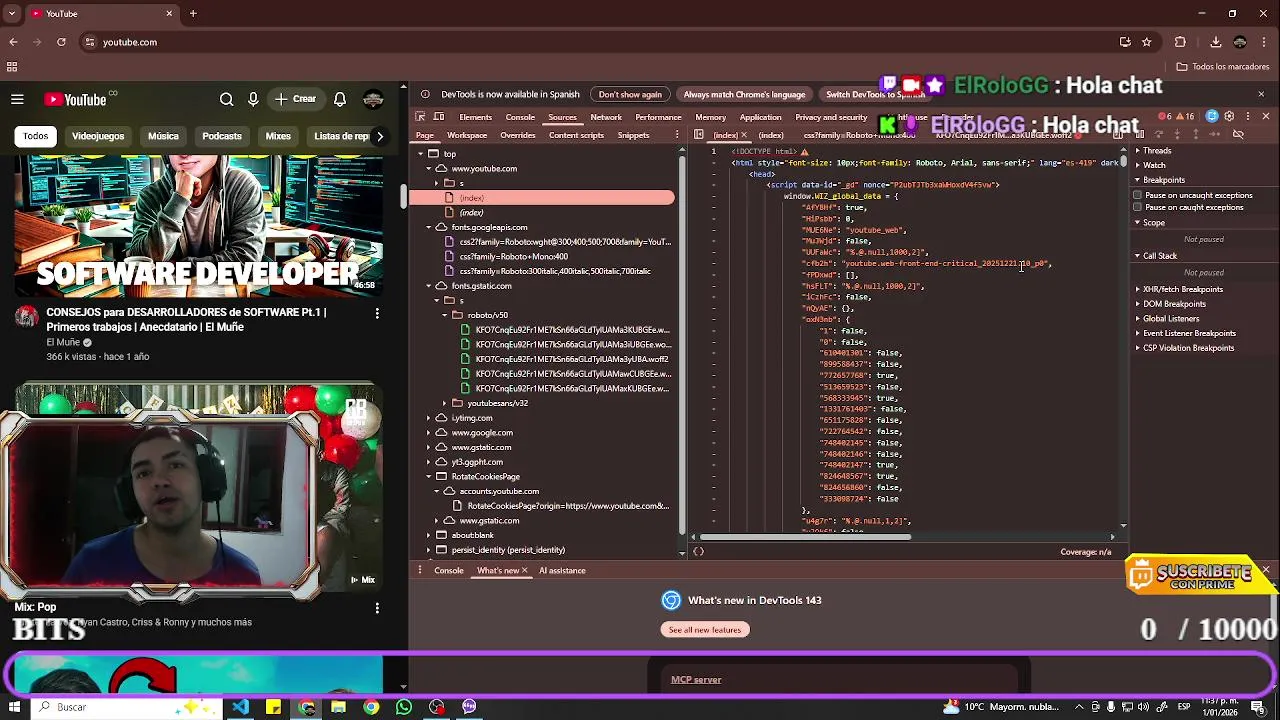The height and width of the screenshot is (720, 1280).
Task: Bookmark this page with the star icon
Action: click(x=1147, y=42)
